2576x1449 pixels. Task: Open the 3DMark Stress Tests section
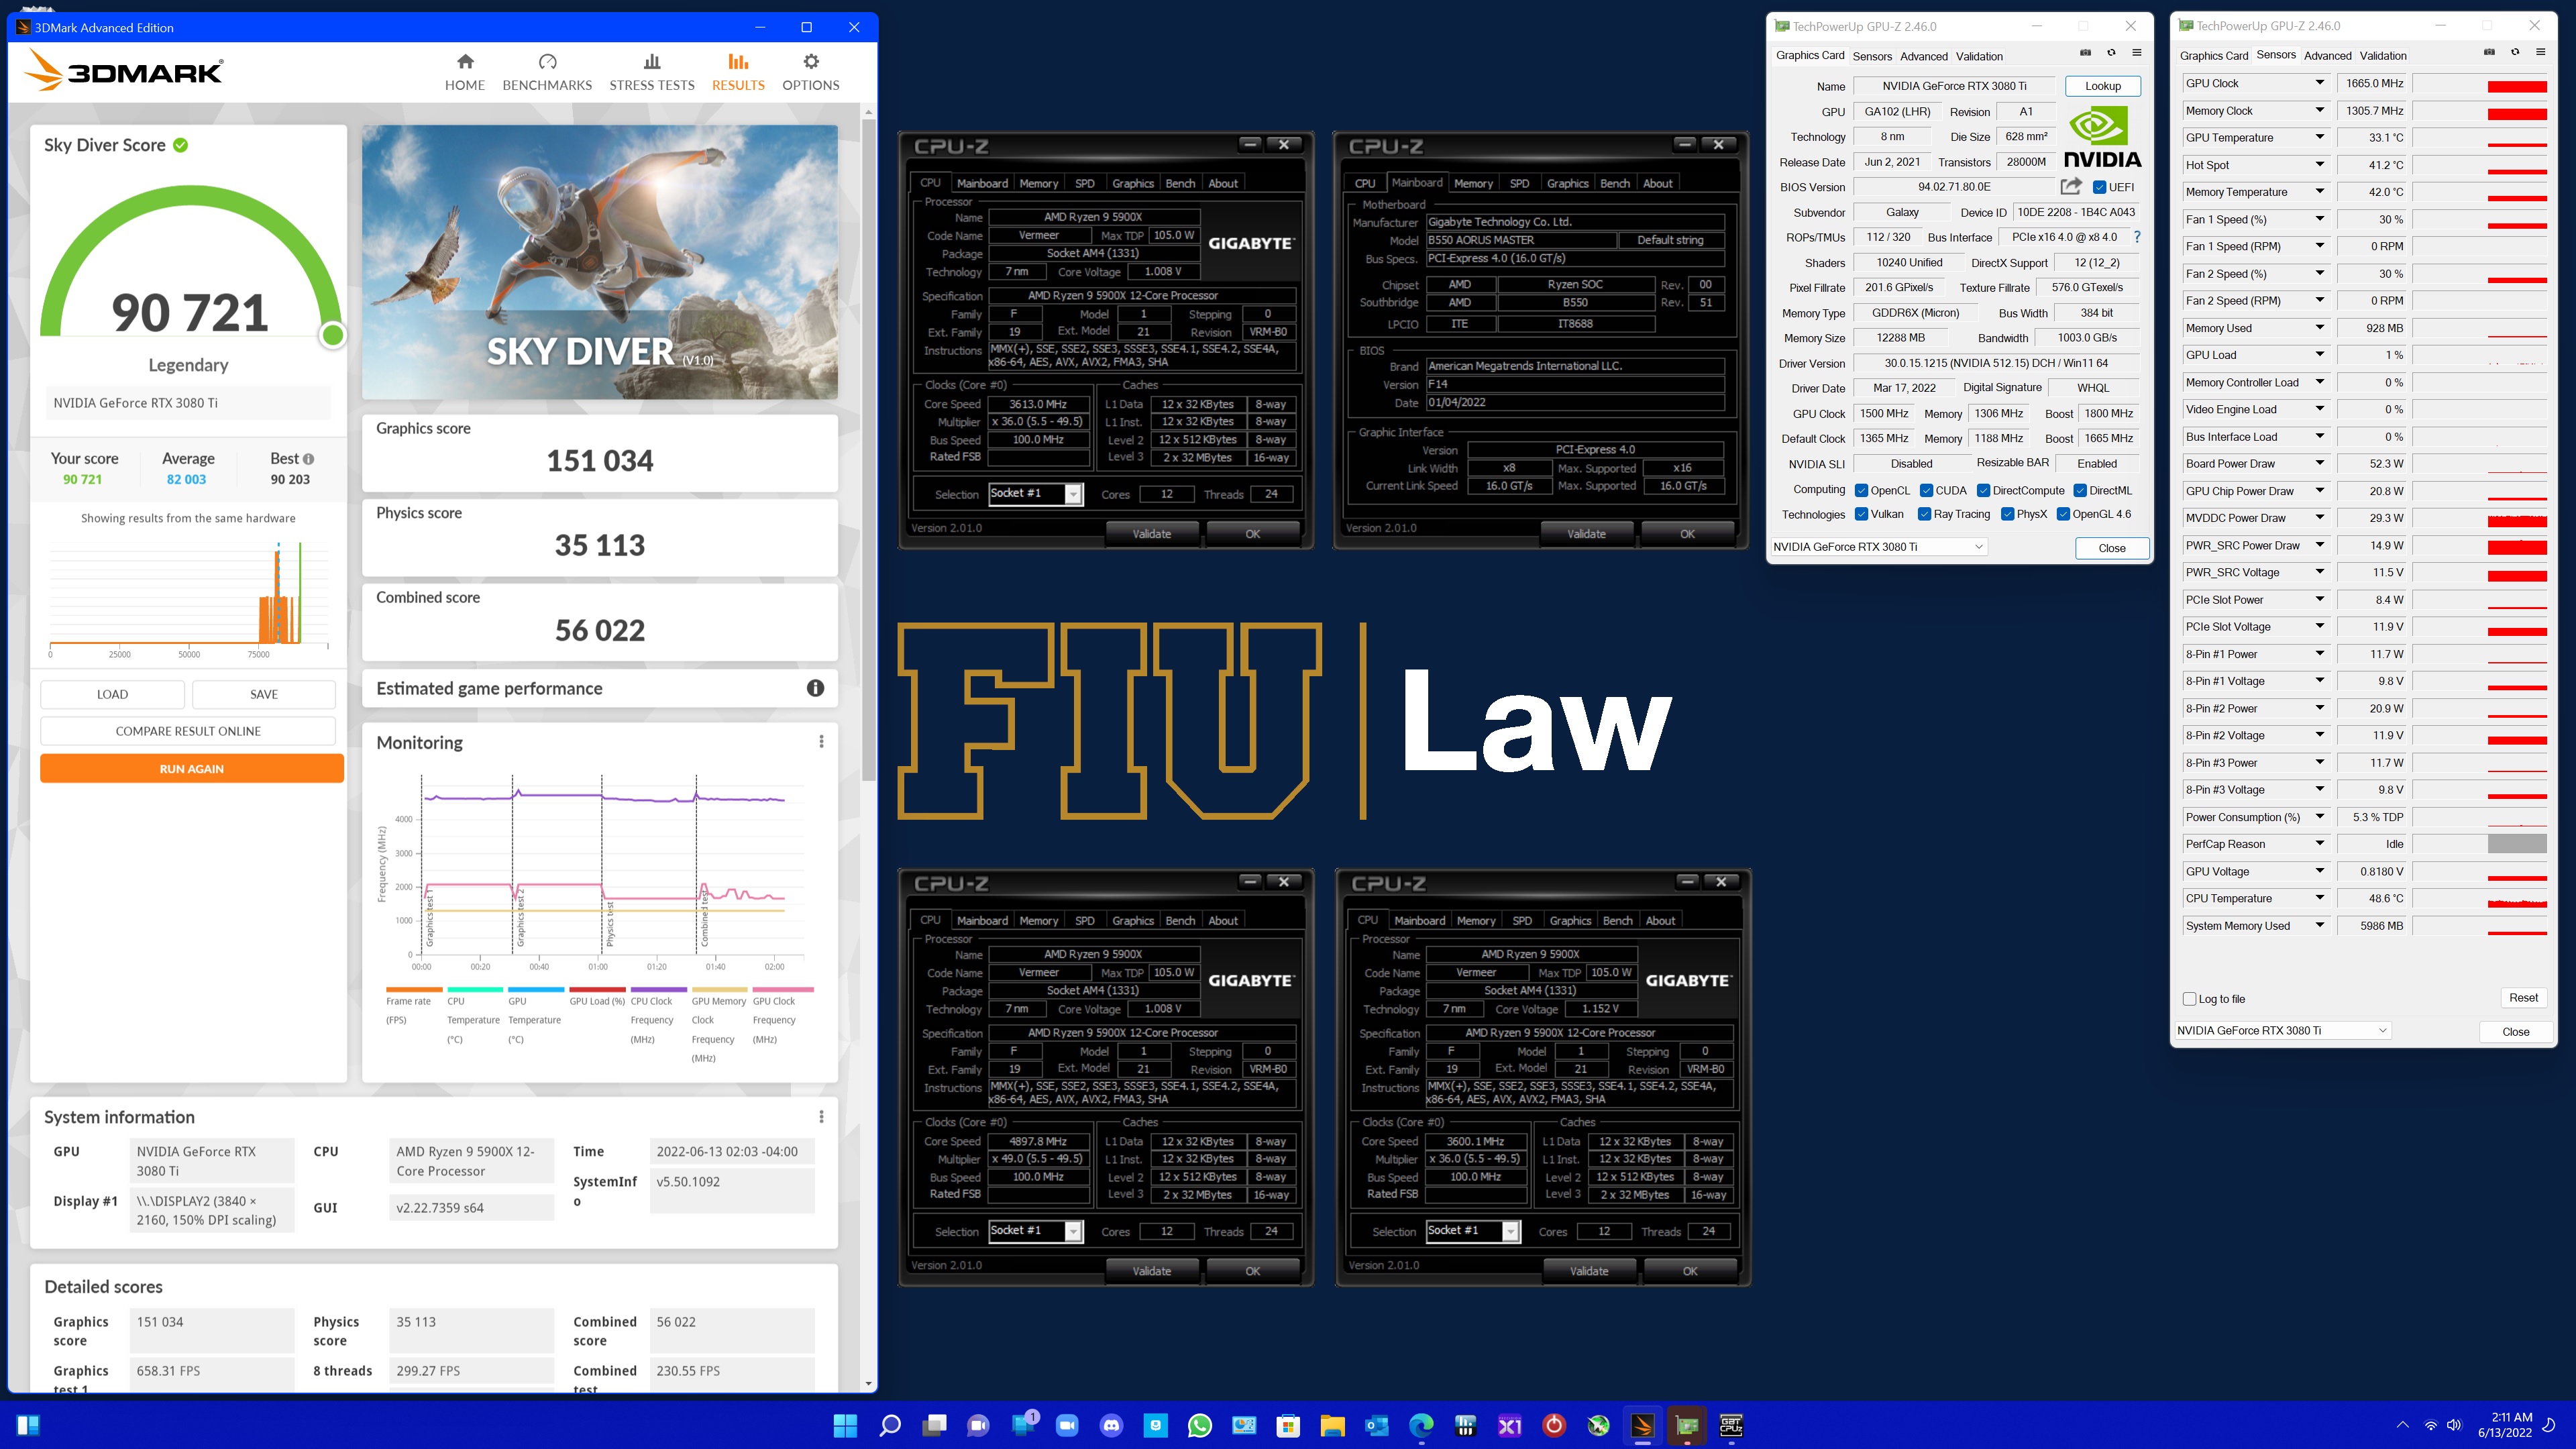(x=652, y=72)
